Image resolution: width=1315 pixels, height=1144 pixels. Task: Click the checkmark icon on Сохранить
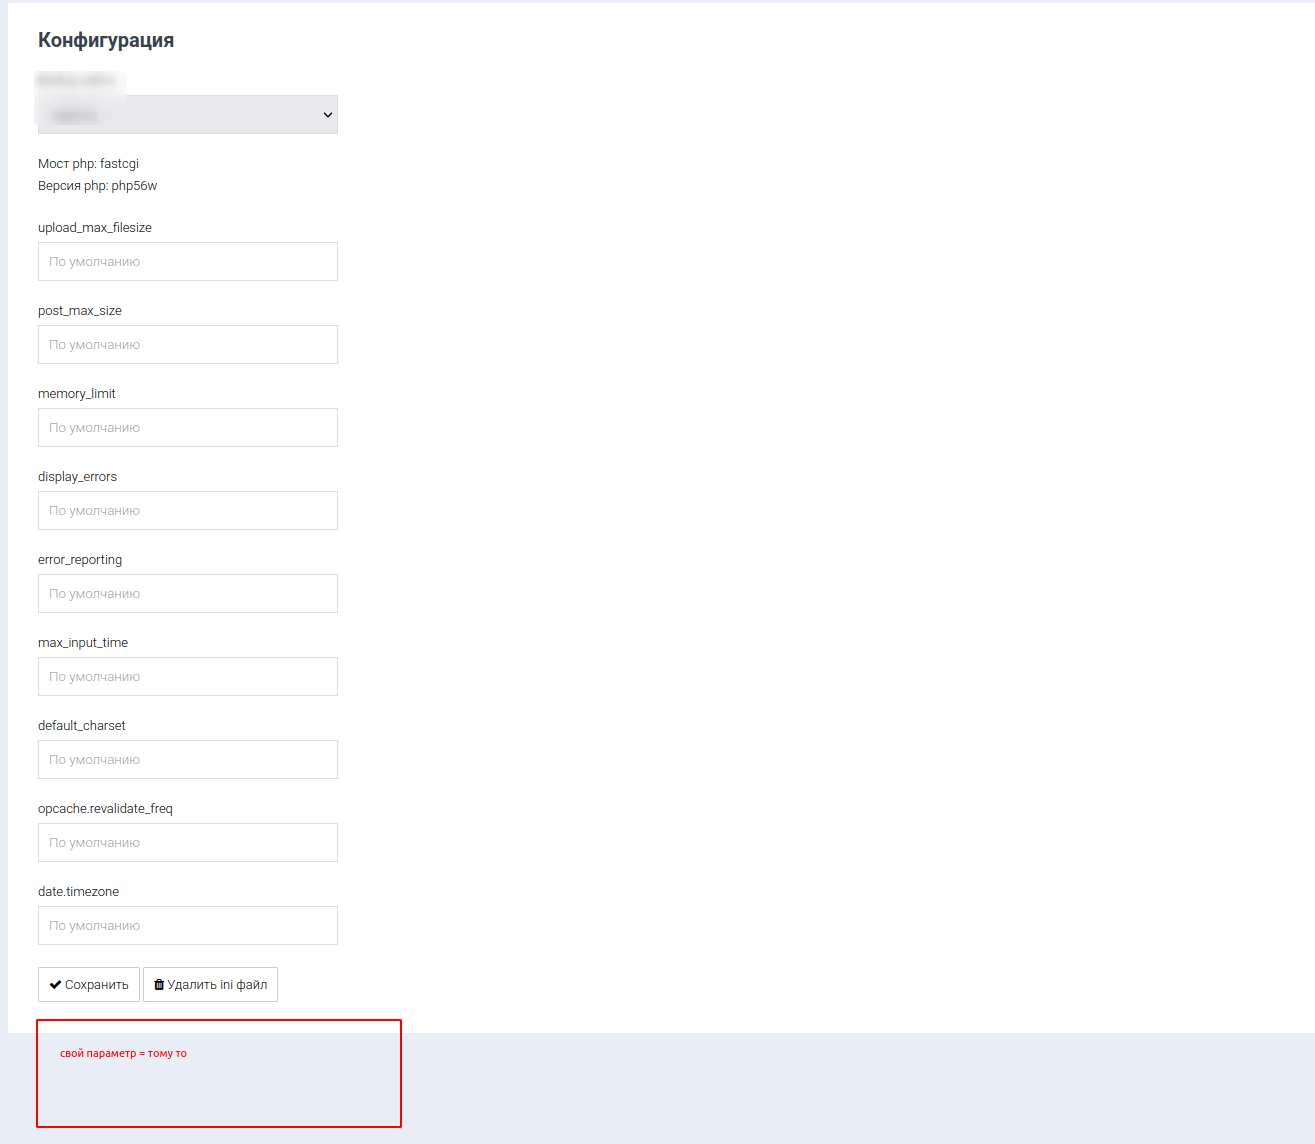click(56, 985)
